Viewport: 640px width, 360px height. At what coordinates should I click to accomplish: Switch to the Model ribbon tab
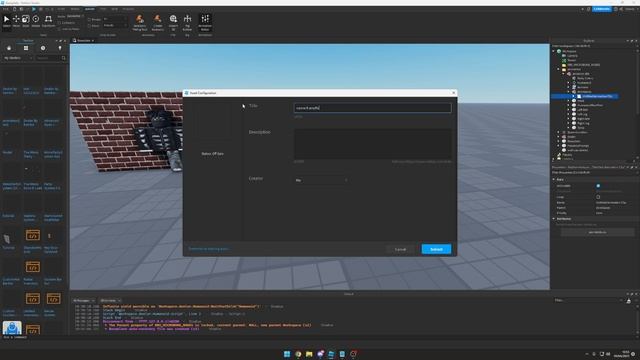pos(75,9)
